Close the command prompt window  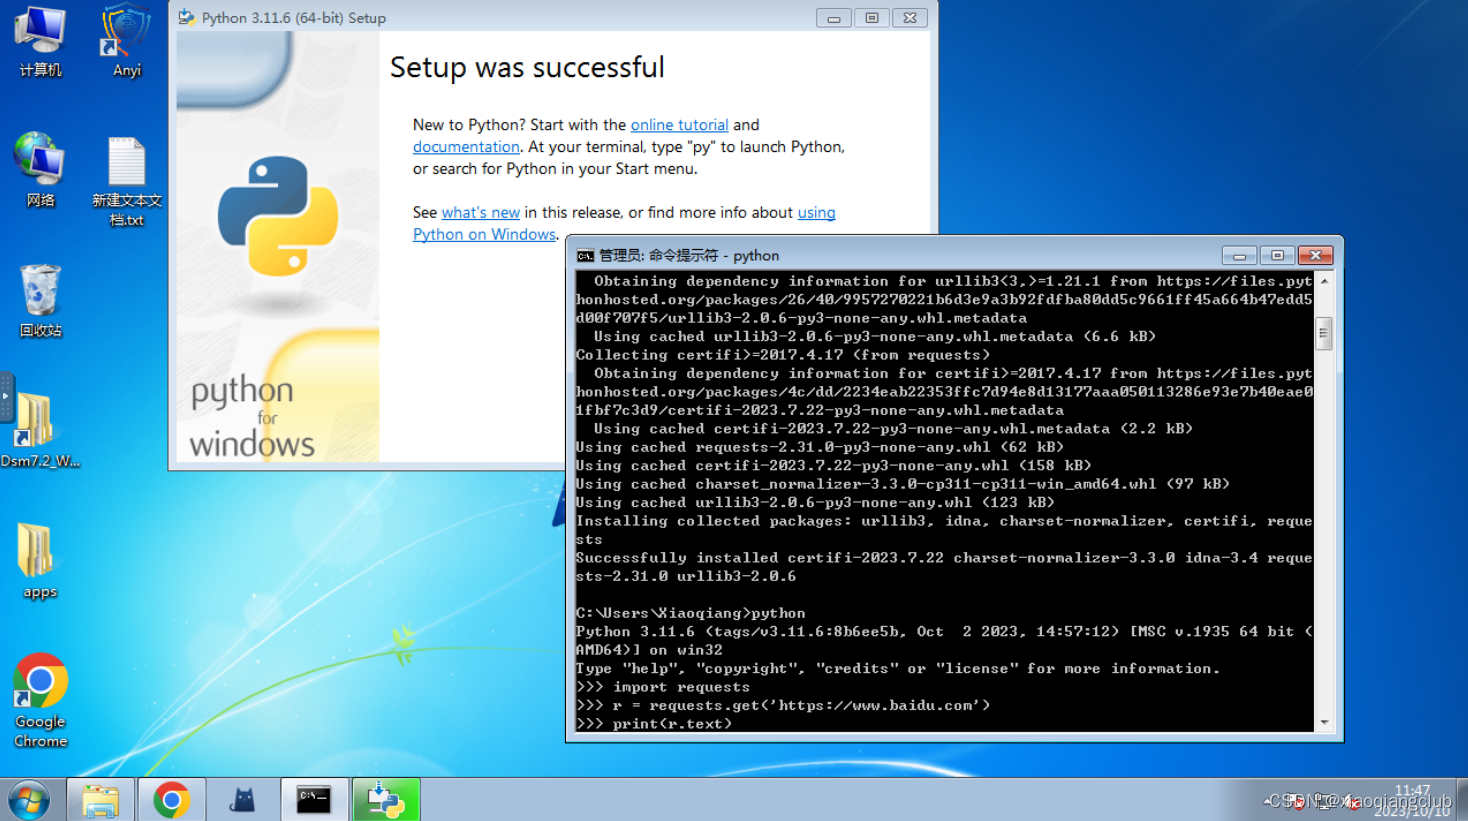click(1315, 256)
